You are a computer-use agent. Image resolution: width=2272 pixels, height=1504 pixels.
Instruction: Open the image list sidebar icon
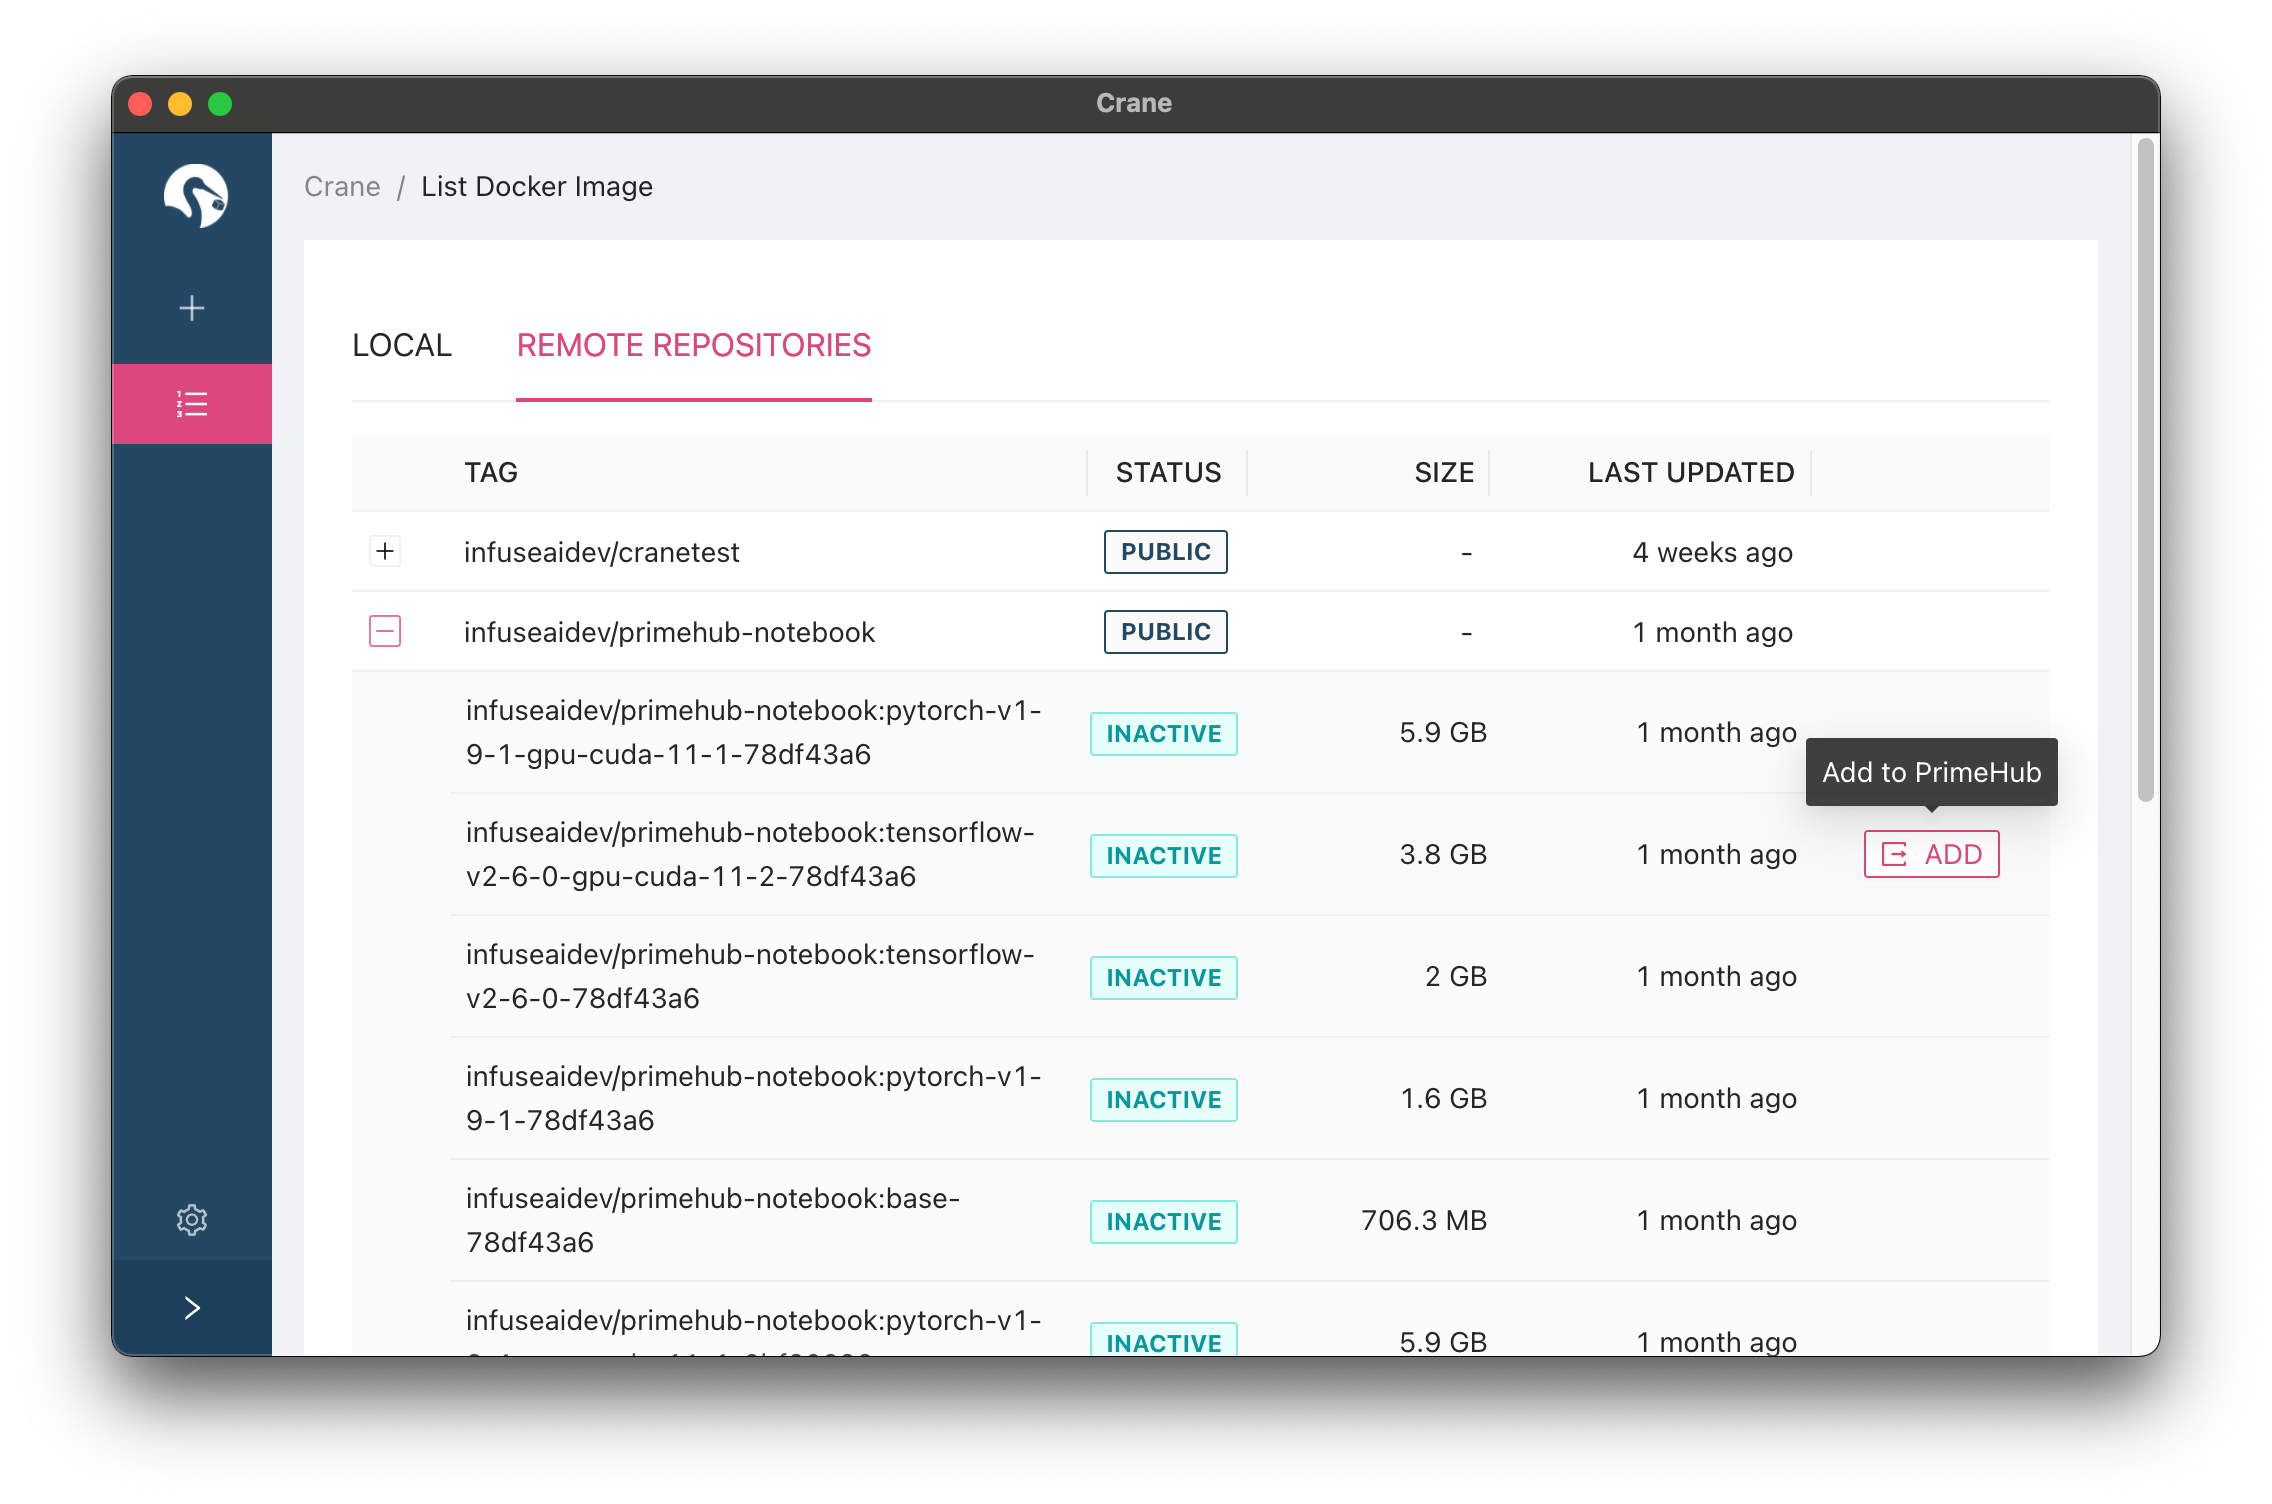pyautogui.click(x=192, y=404)
